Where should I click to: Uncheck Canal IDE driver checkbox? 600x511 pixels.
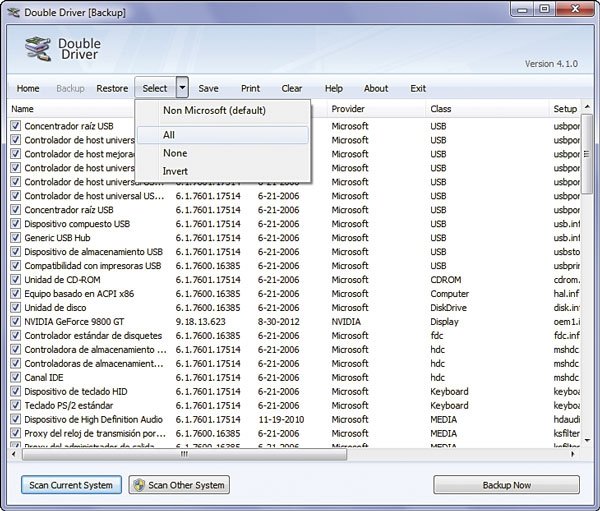click(x=15, y=377)
